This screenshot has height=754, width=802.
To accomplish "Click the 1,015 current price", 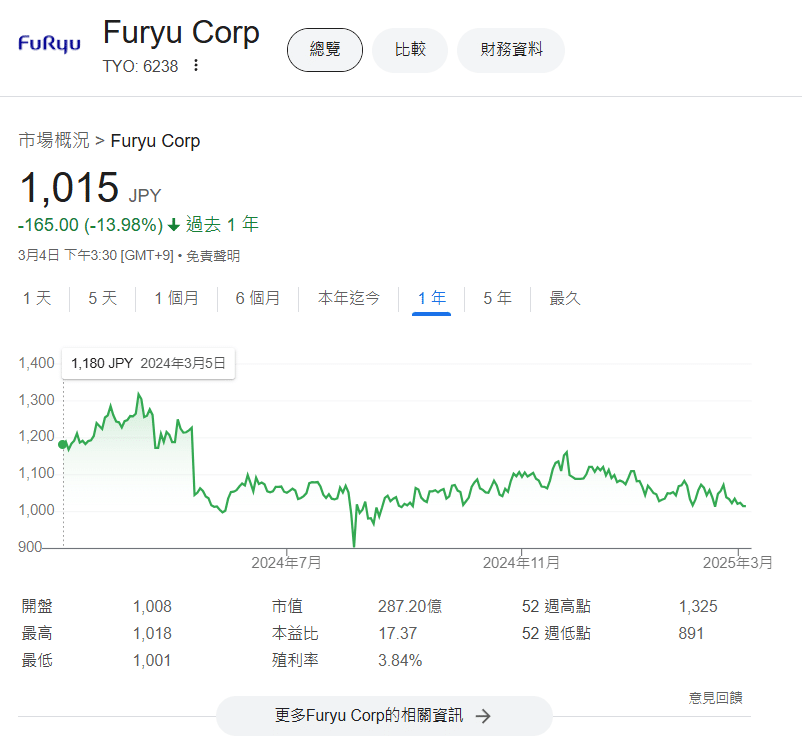I will 69,187.
